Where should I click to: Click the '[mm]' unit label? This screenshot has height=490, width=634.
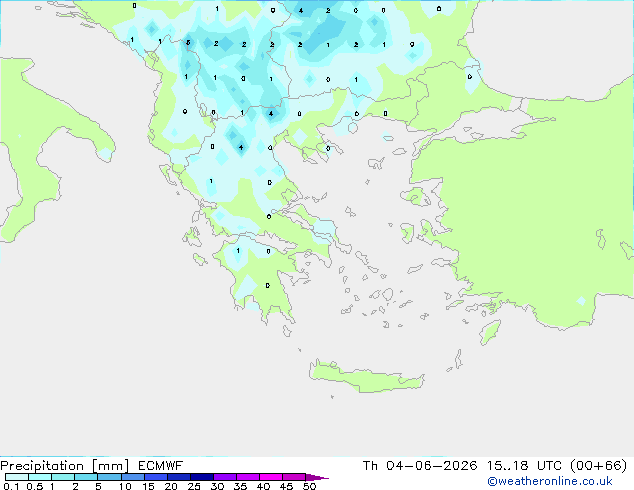[110, 466]
